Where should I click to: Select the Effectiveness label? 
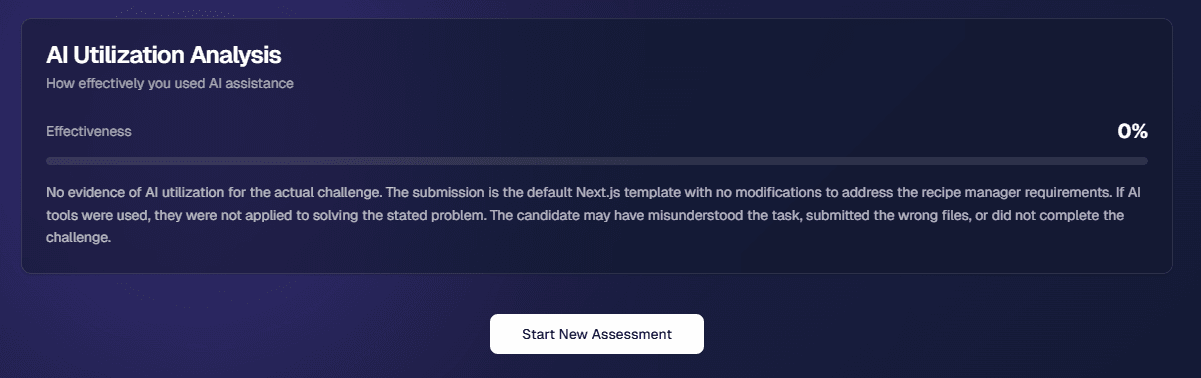point(89,131)
